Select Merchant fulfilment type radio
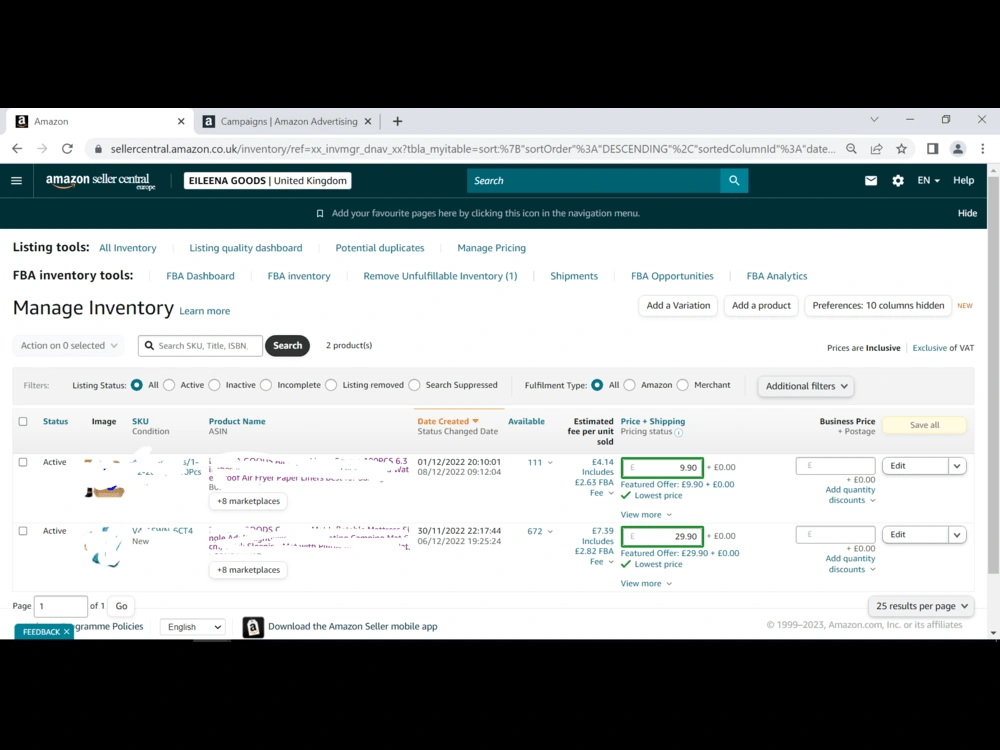1000x750 pixels. pyautogui.click(x=682, y=385)
